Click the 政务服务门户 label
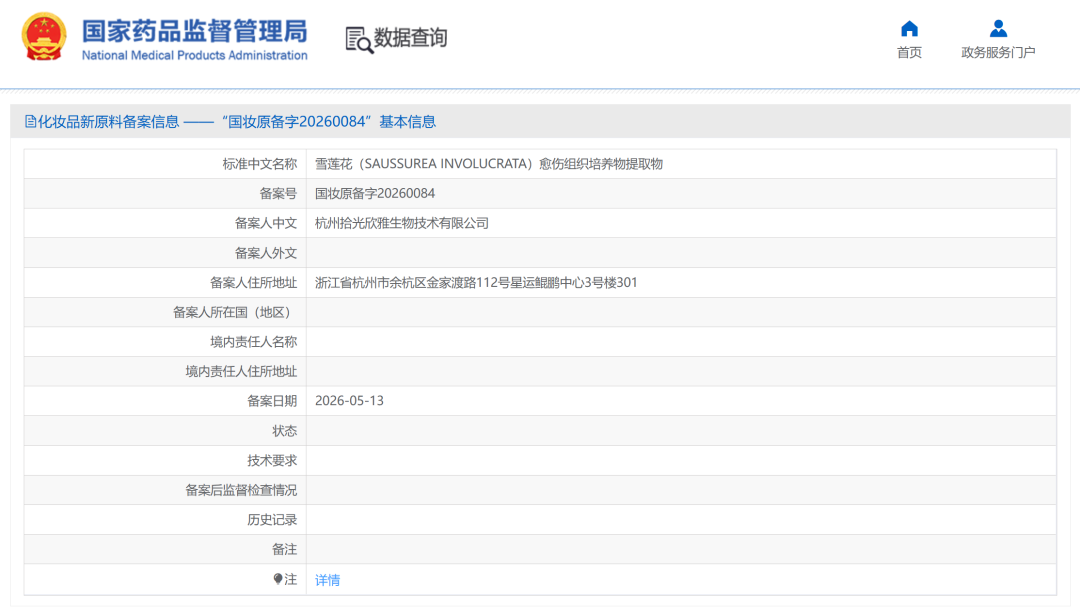This screenshot has width=1080, height=616. 998,52
